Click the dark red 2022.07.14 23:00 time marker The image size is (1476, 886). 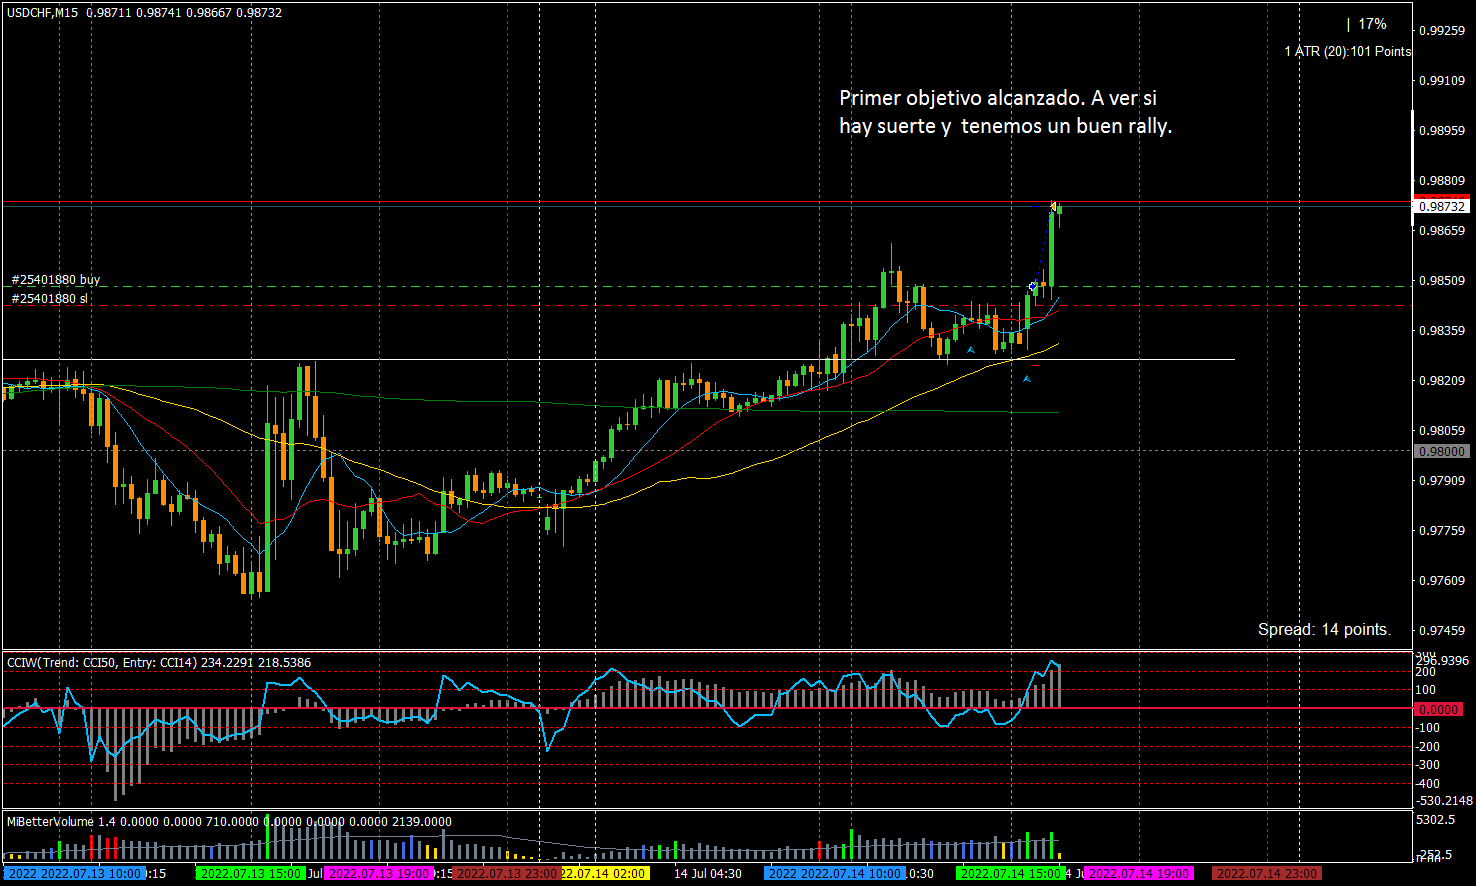1267,873
